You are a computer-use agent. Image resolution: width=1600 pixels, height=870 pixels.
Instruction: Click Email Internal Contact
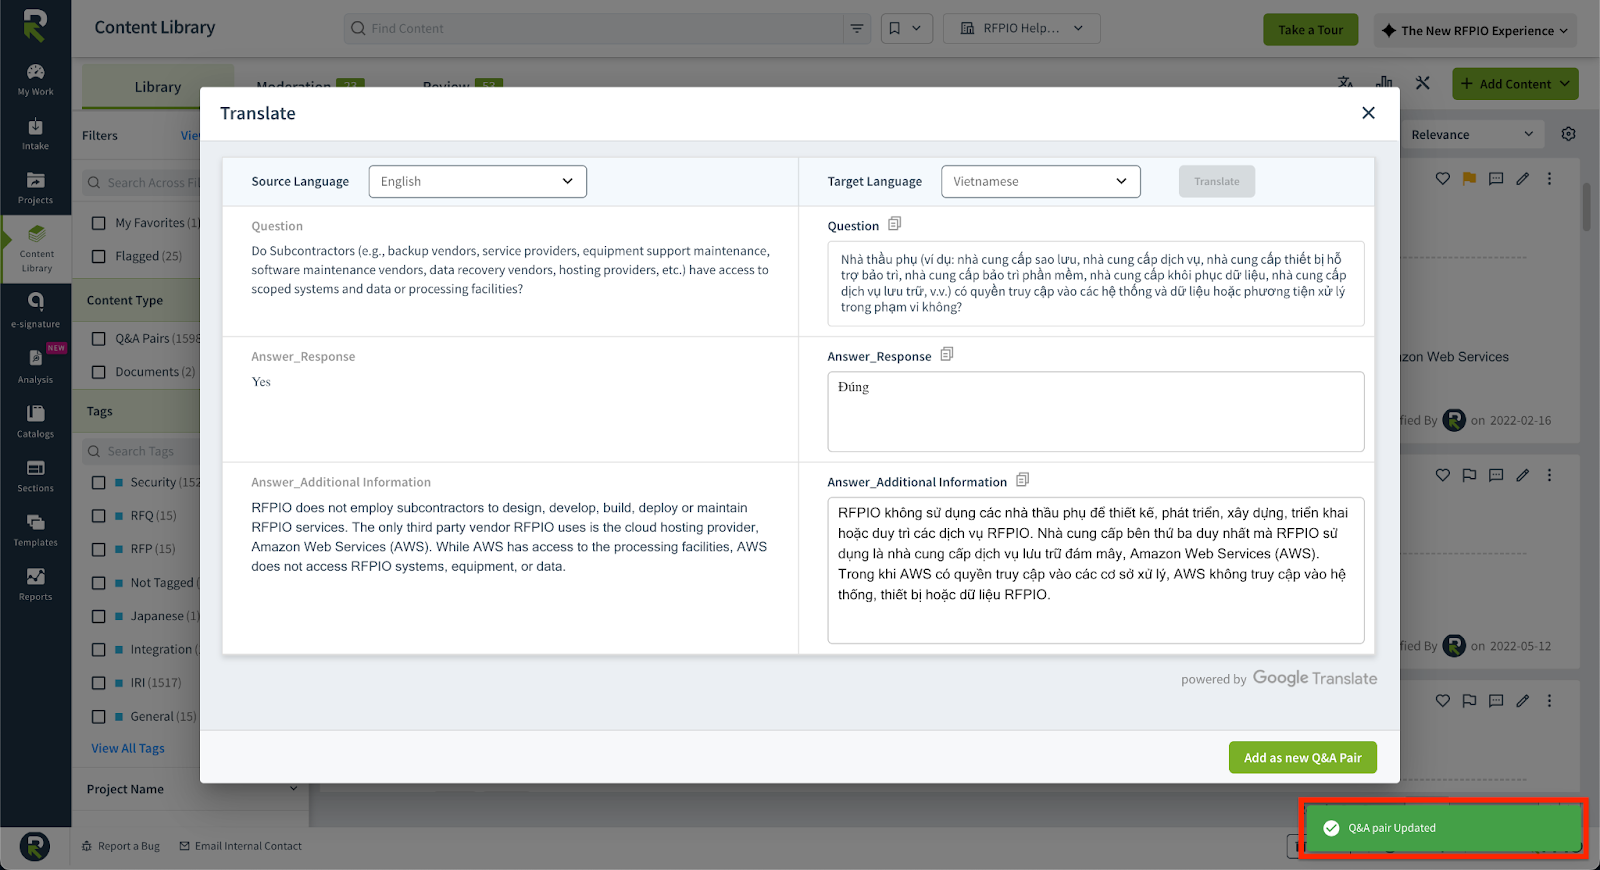click(240, 846)
